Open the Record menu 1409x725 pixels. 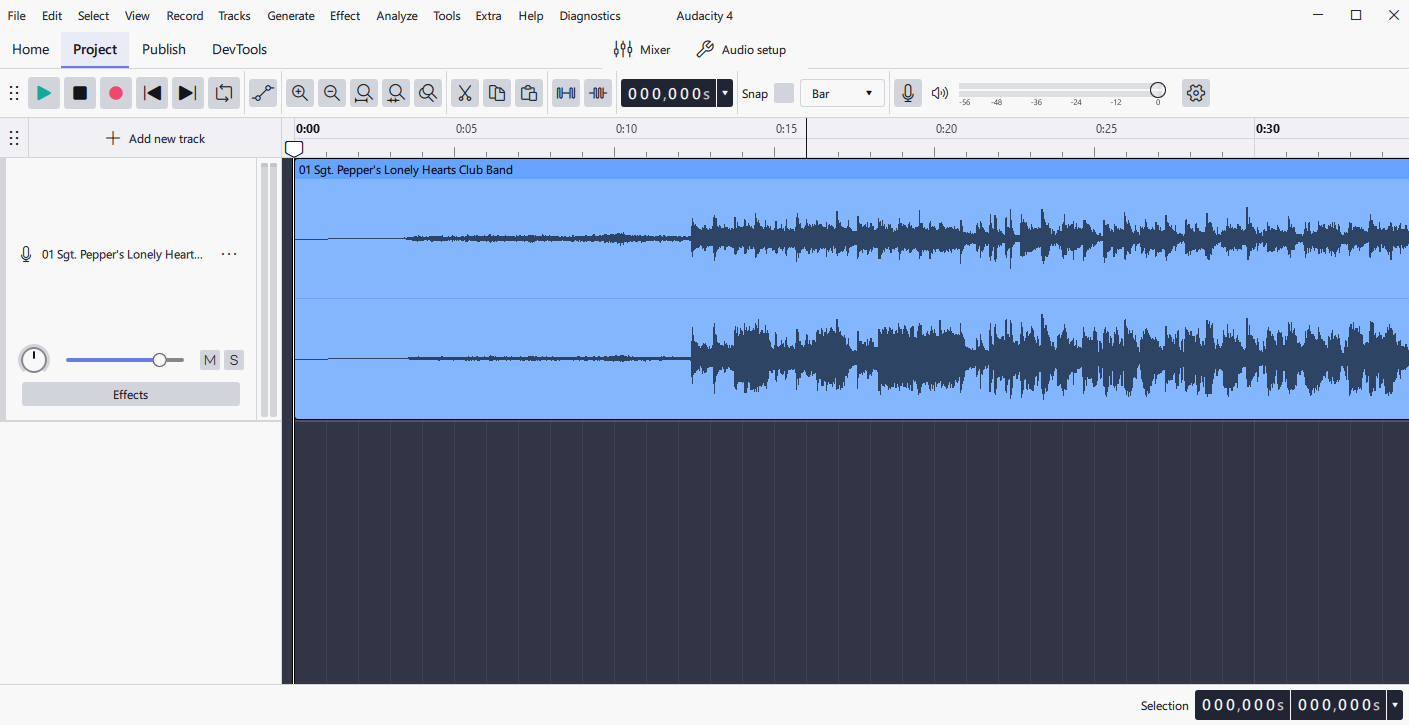pyautogui.click(x=185, y=16)
